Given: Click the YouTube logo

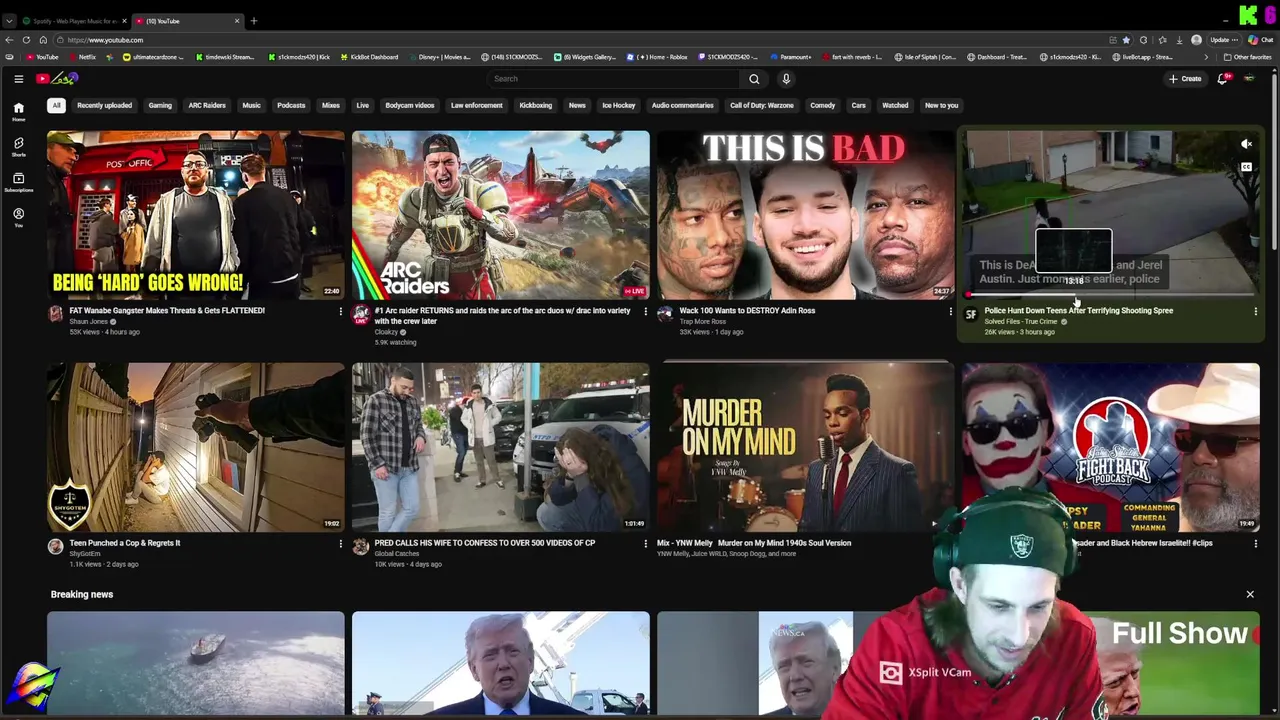Looking at the screenshot, I should 57,79.
